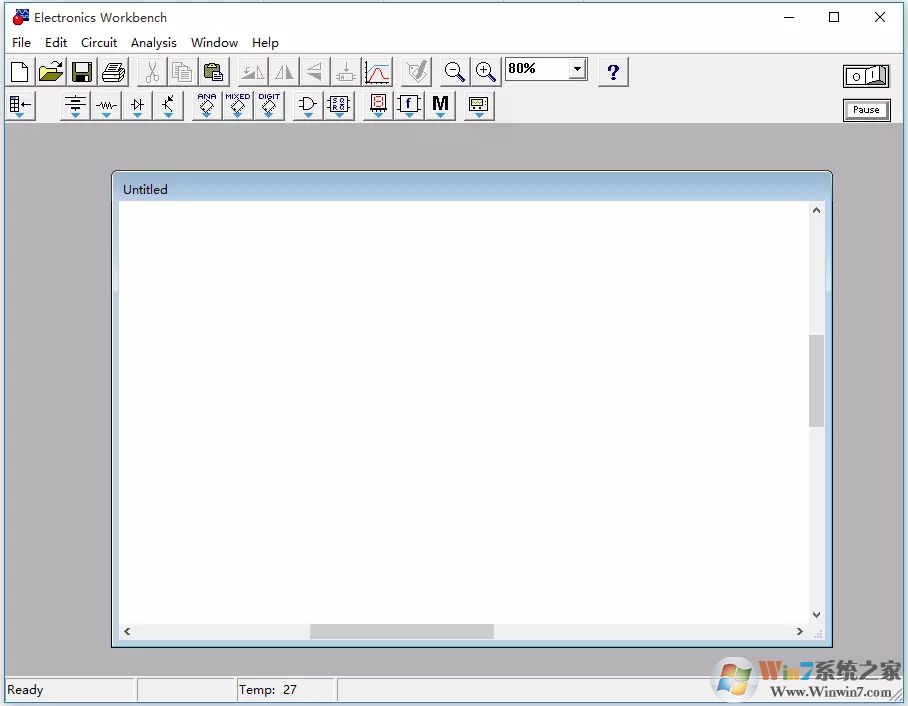Open the Instruments parts bin
This screenshot has height=706, width=908.
(x=479, y=105)
